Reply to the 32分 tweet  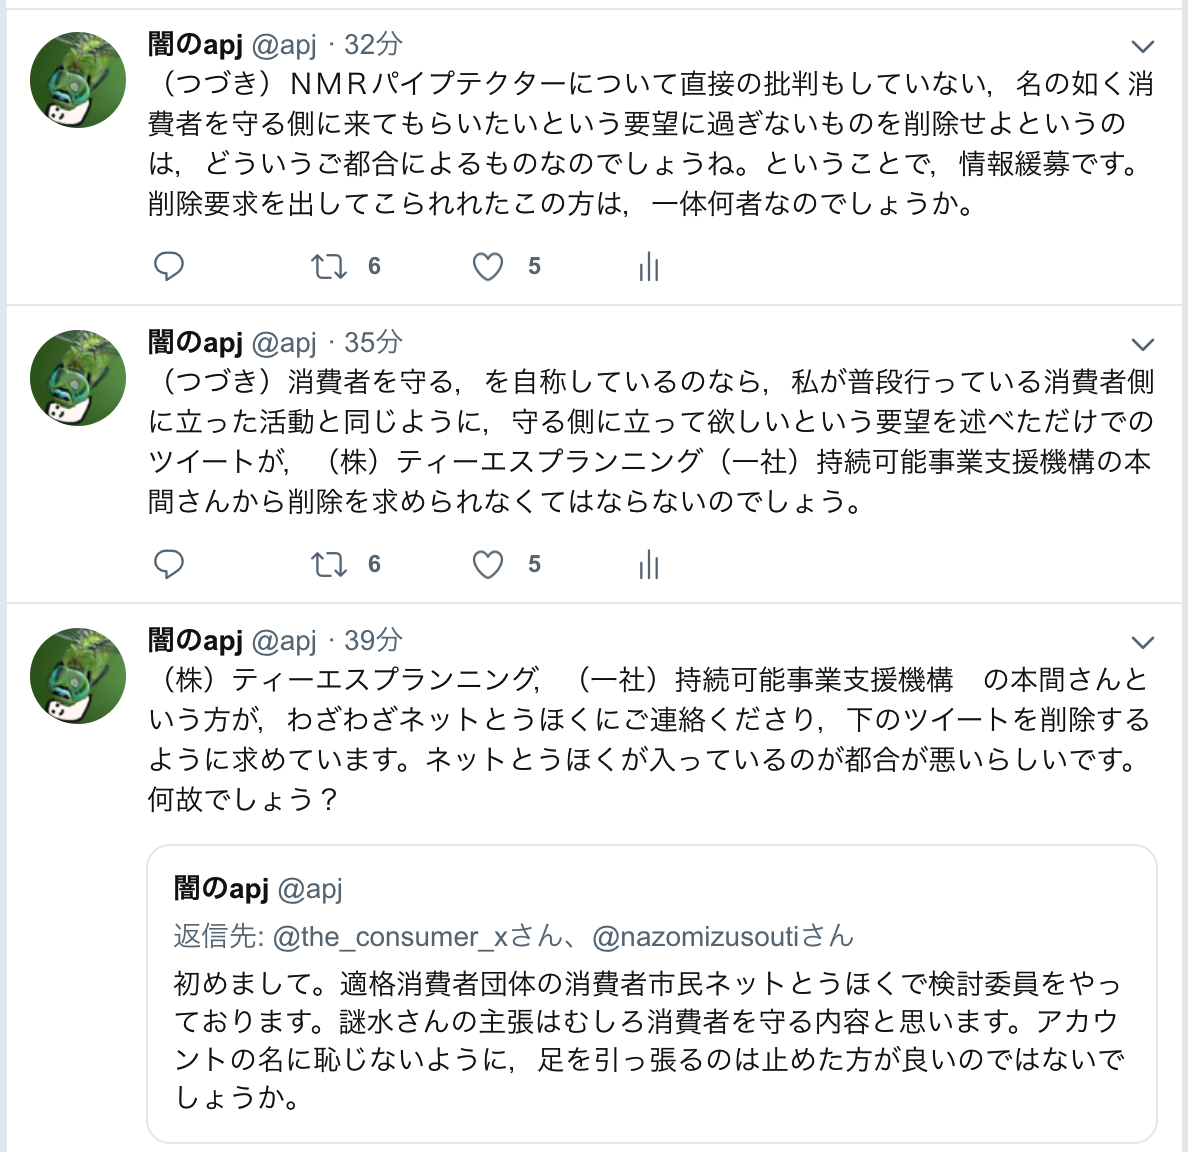pyautogui.click(x=169, y=266)
